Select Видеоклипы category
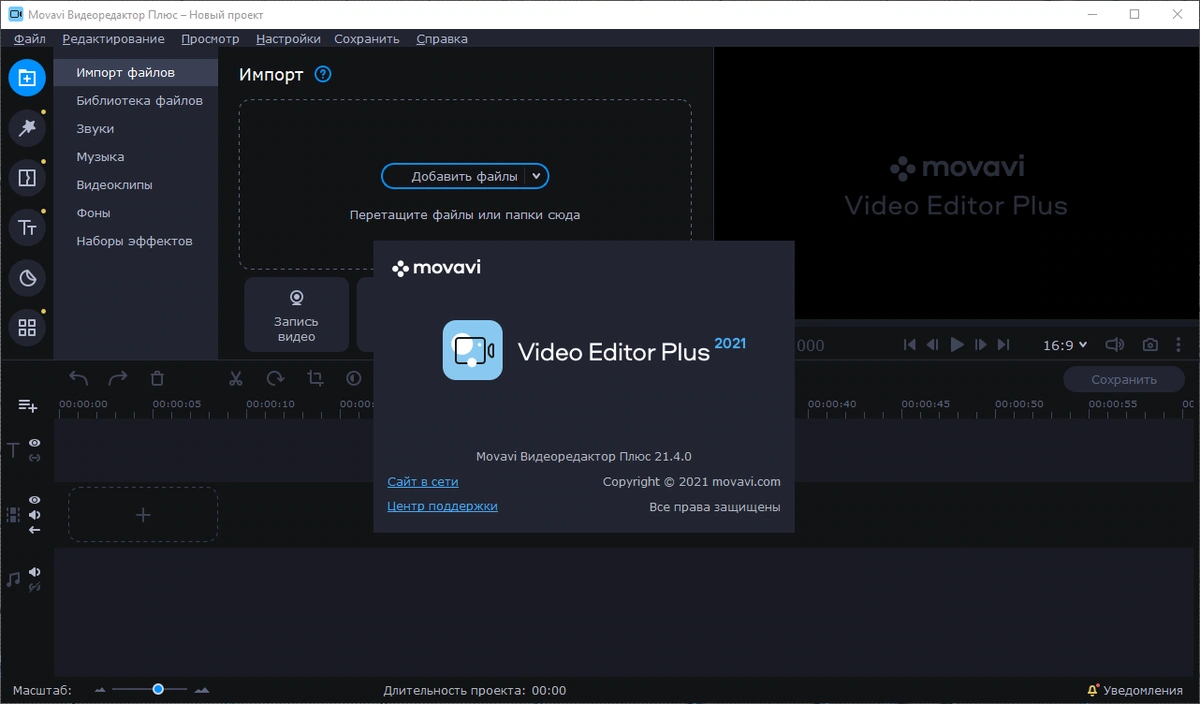This screenshot has height=704, width=1200. click(136, 185)
